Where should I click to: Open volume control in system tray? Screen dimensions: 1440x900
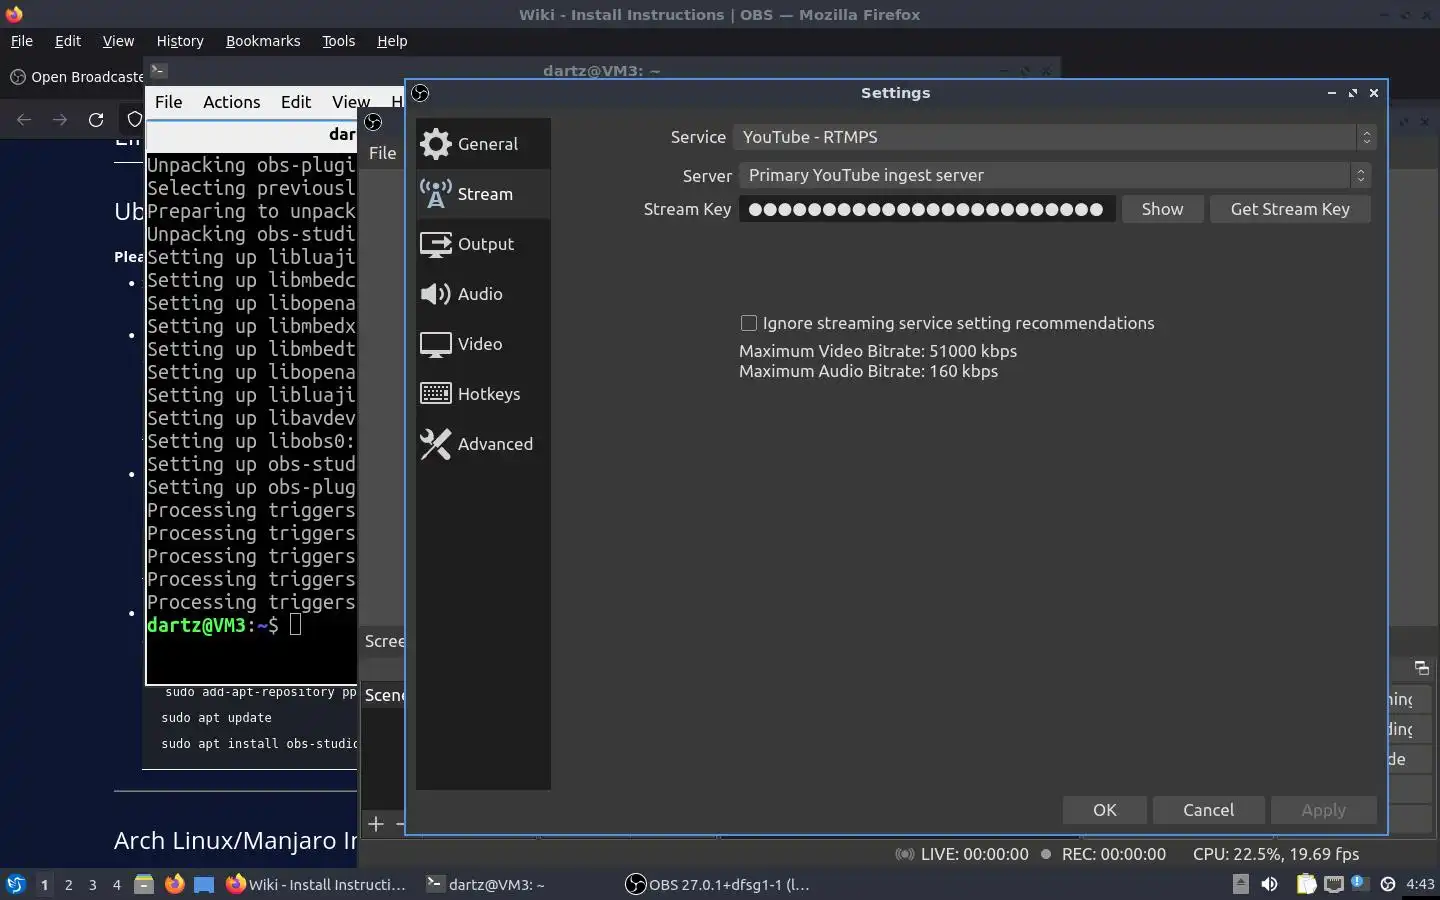click(1269, 884)
